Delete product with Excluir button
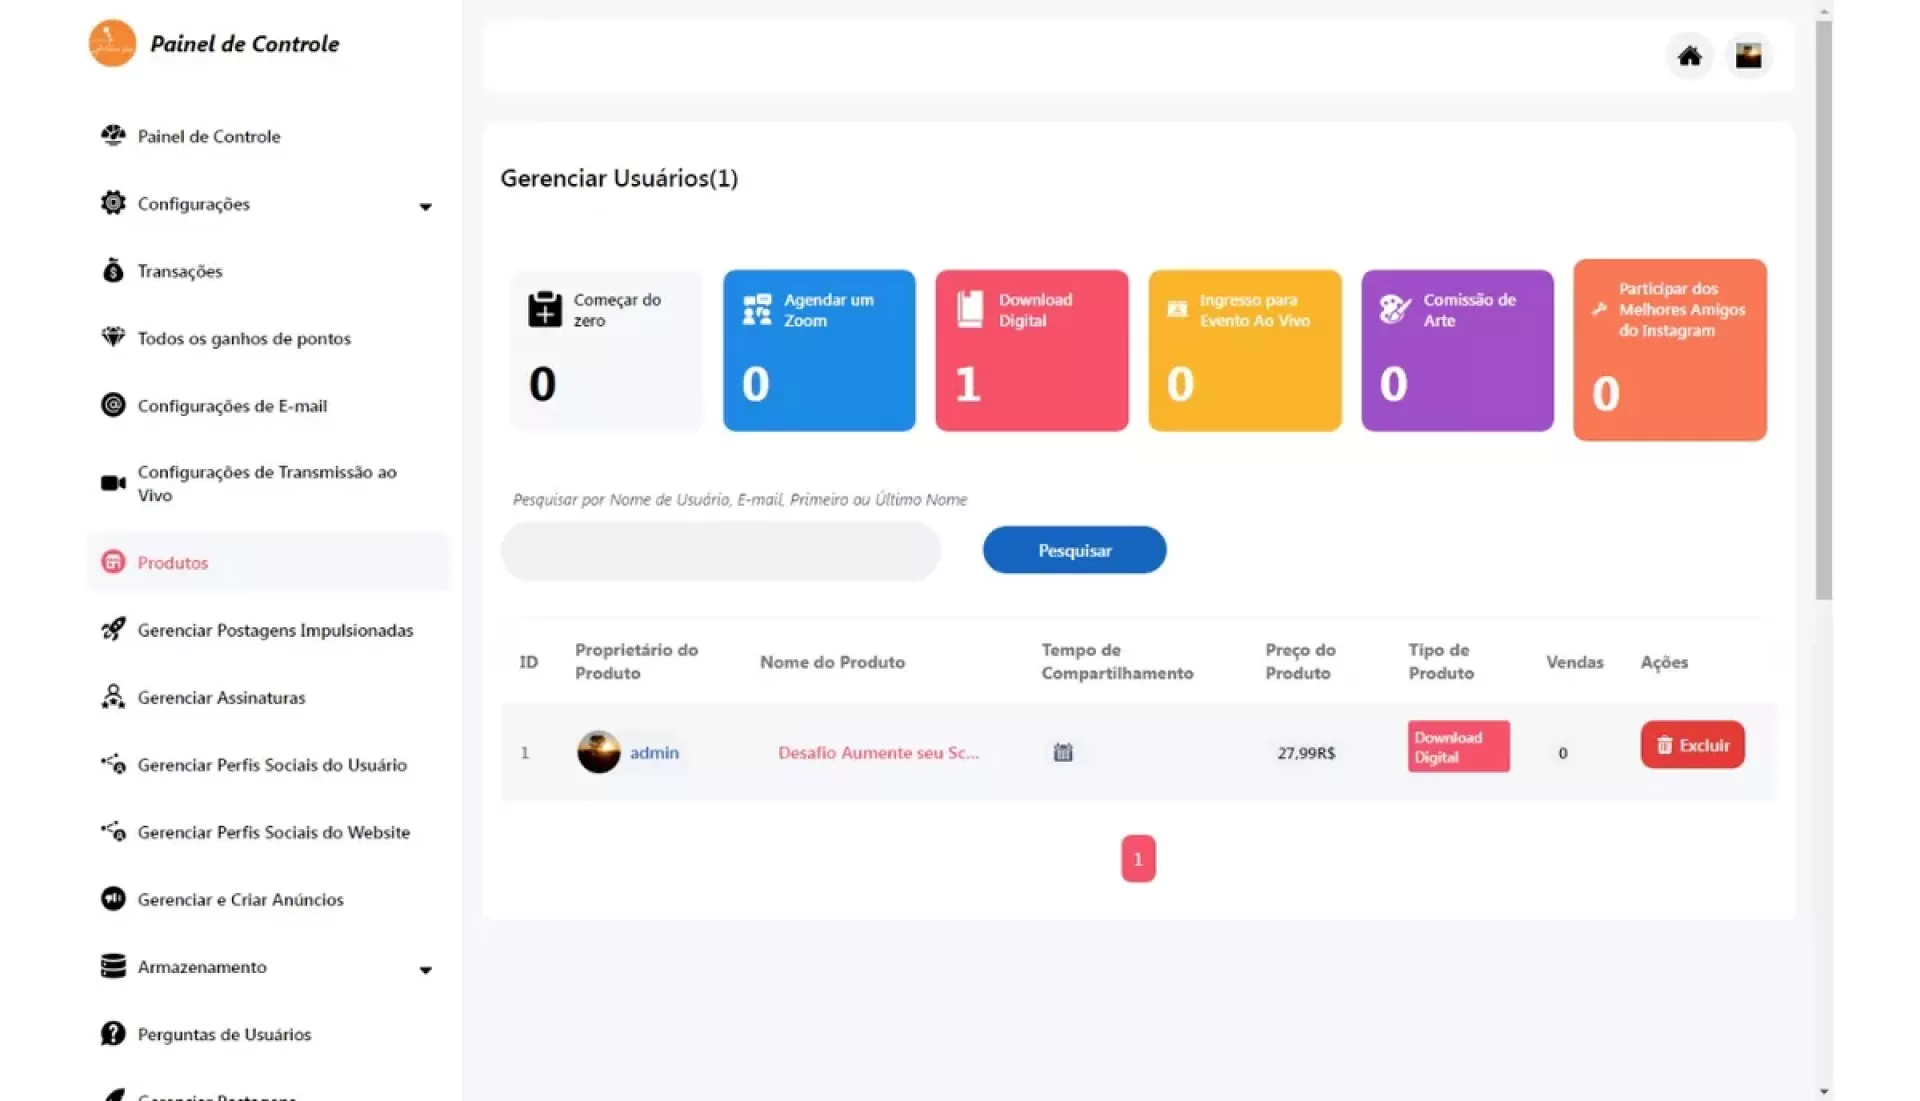Image resolution: width=1920 pixels, height=1101 pixels. pos(1692,745)
